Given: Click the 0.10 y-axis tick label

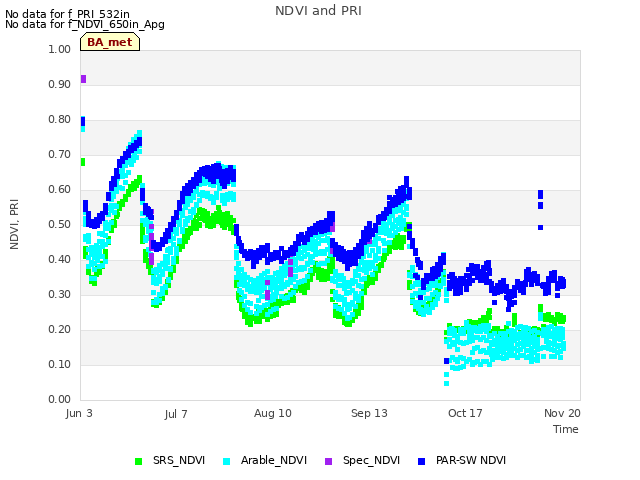Looking at the screenshot, I should [60, 364].
